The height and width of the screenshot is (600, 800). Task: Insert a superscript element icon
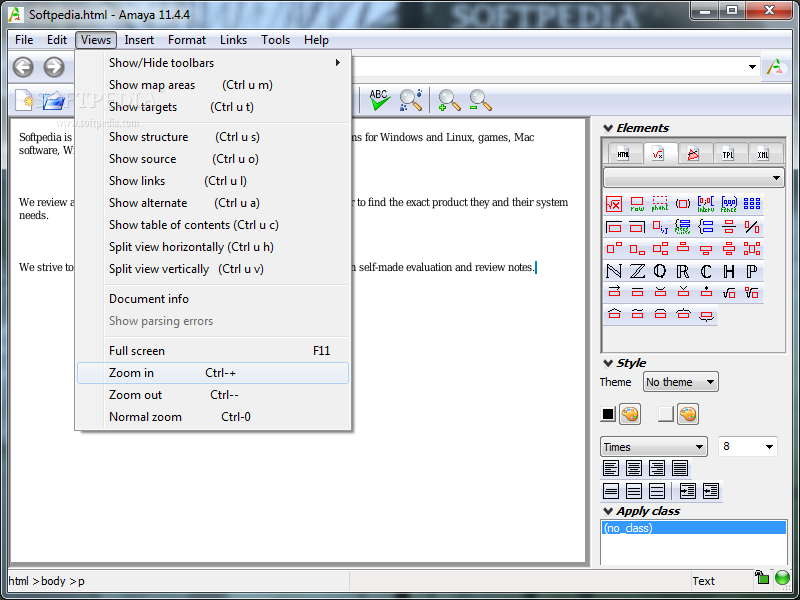[x=614, y=249]
